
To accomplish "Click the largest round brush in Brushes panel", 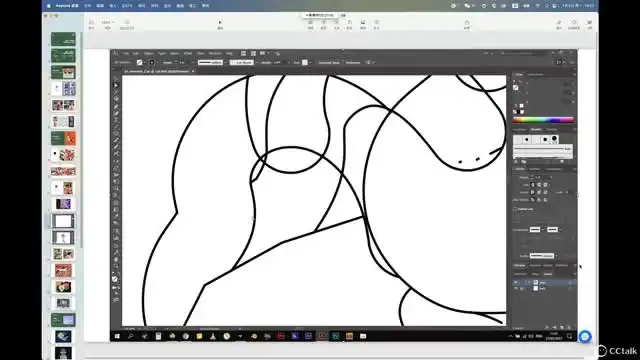I will pyautogui.click(x=554, y=139).
